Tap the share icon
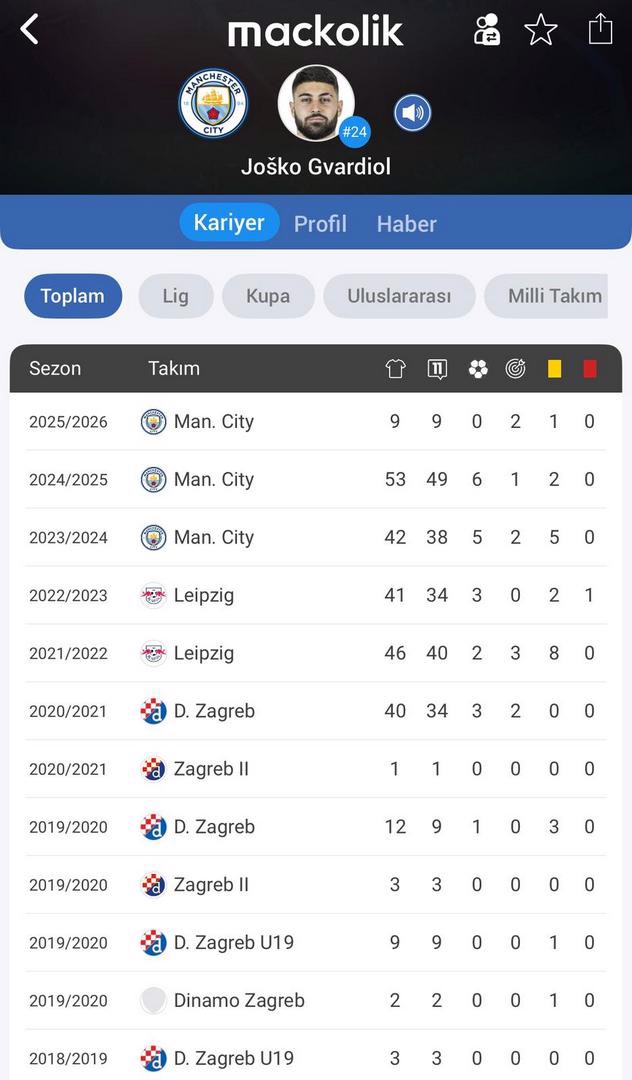 point(600,29)
